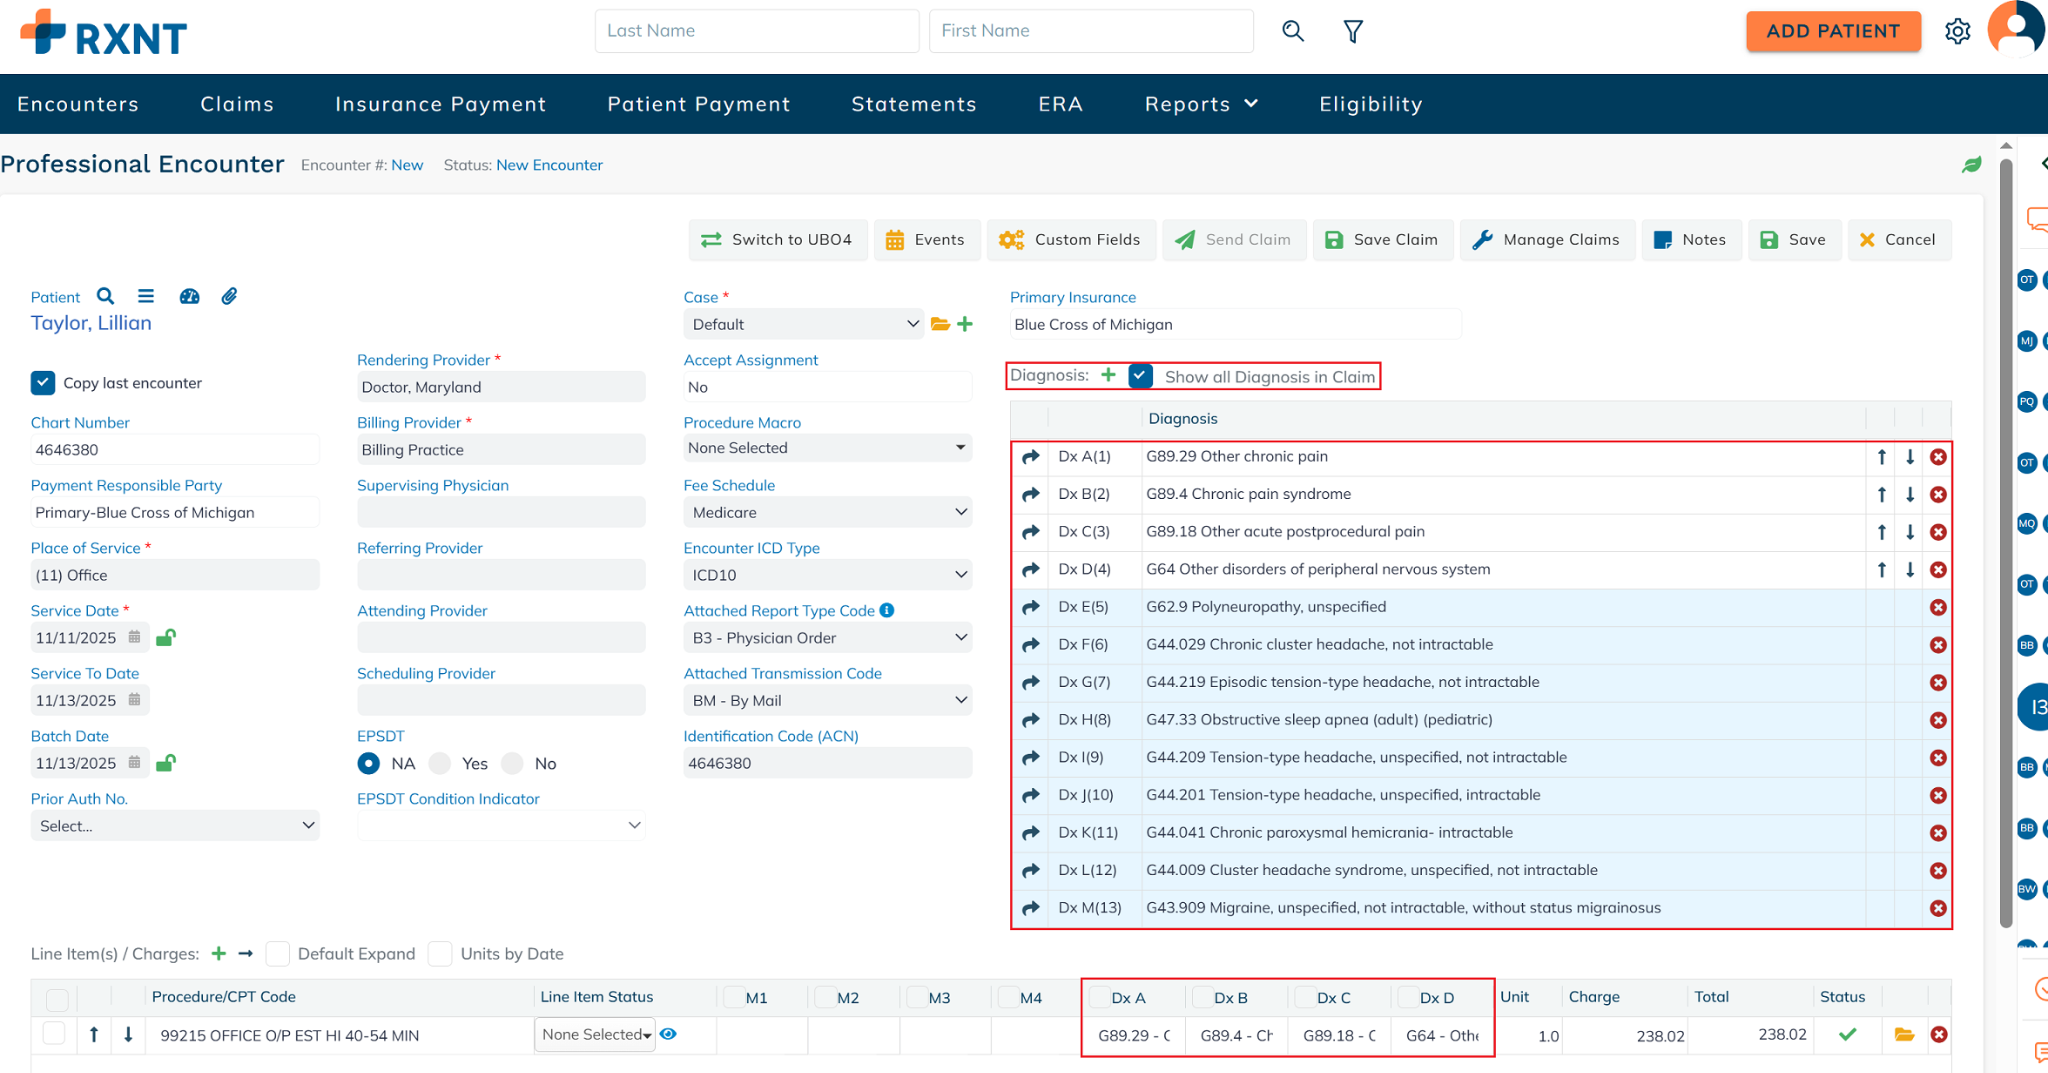Select the EPSDT Yes radio button

(x=440, y=764)
